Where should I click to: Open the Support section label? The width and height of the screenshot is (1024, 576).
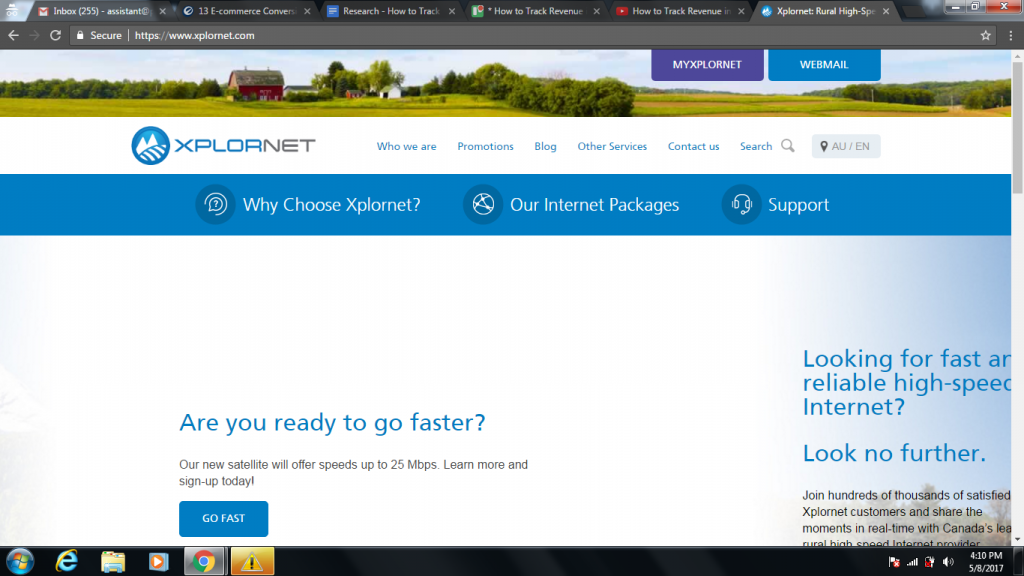799,205
